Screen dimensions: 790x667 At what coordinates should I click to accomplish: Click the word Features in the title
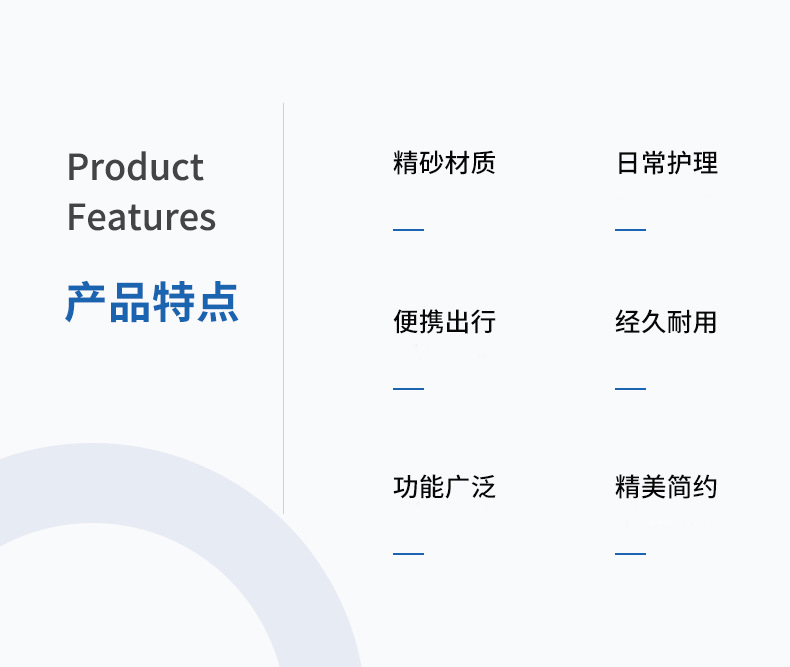pos(141,217)
